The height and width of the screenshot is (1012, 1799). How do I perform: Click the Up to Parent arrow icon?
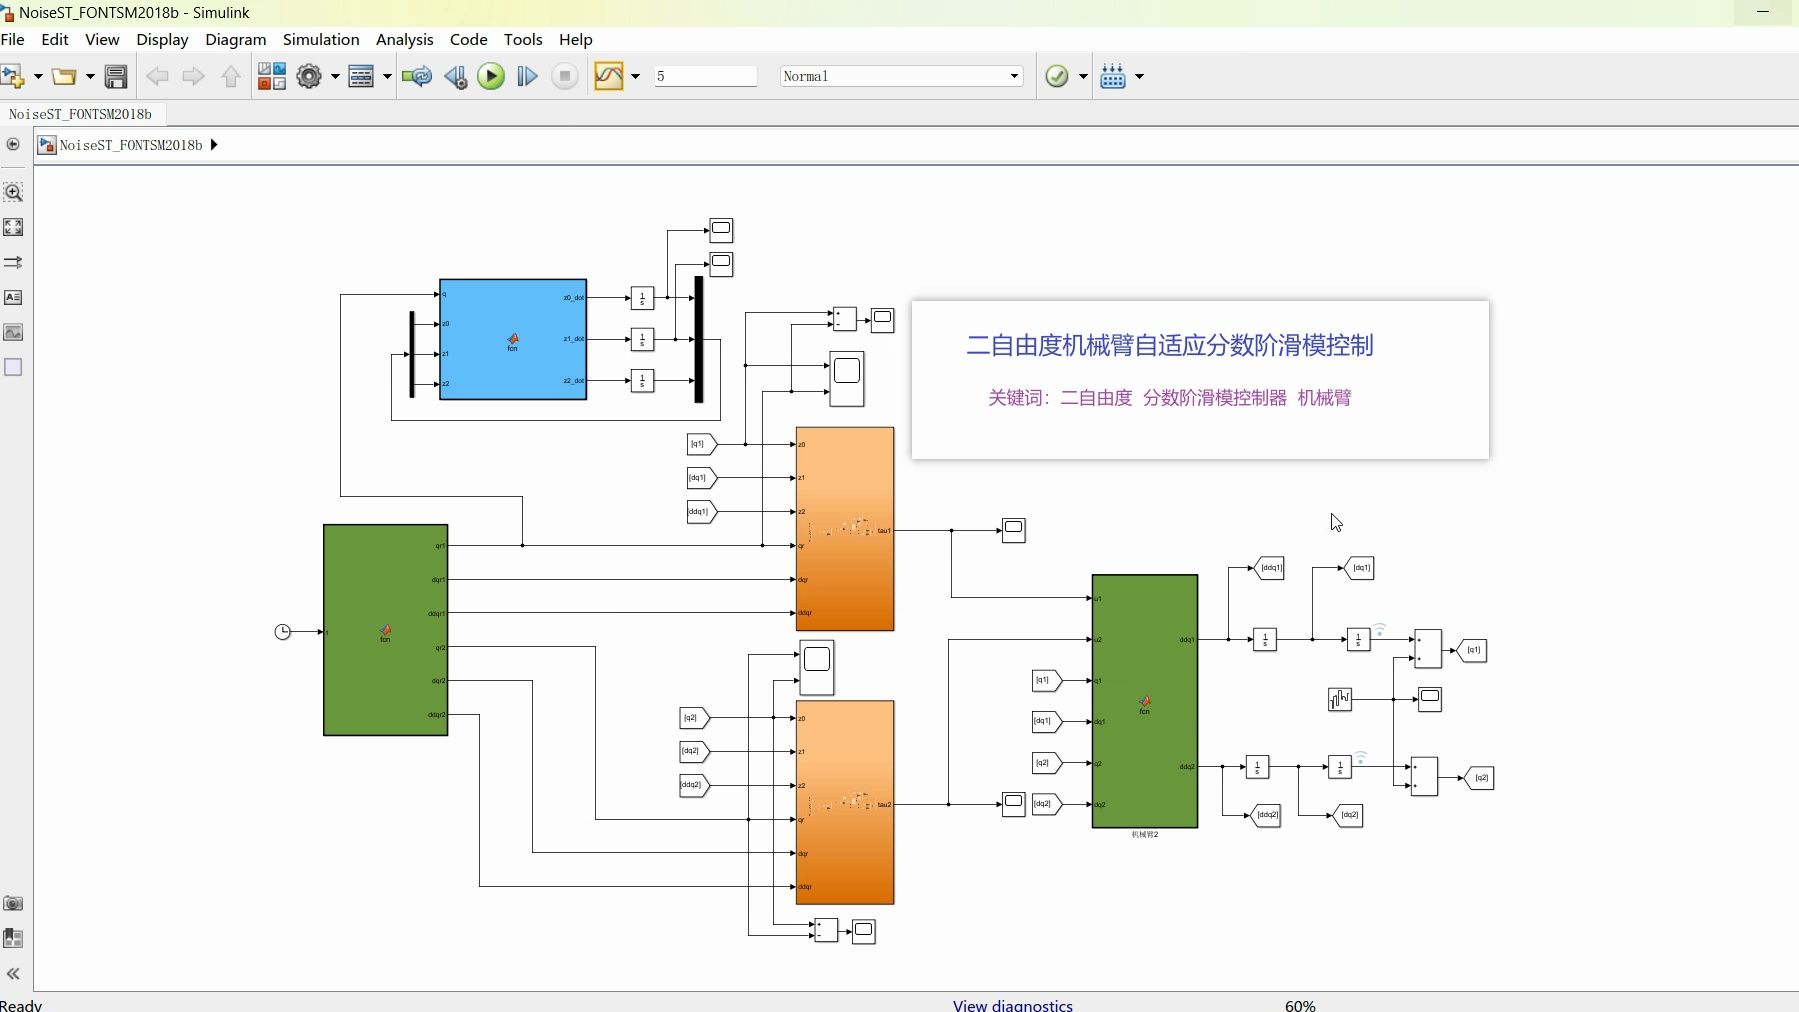tap(231, 76)
